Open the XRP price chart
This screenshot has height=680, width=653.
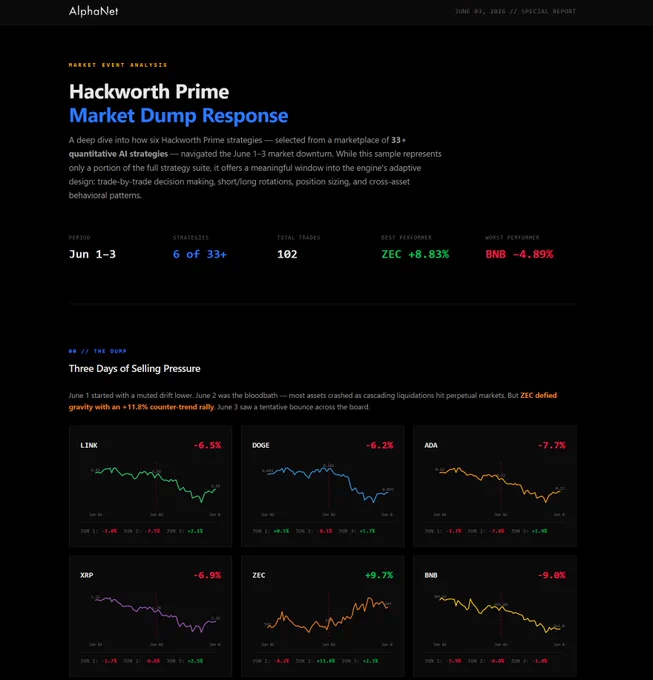coord(156,619)
